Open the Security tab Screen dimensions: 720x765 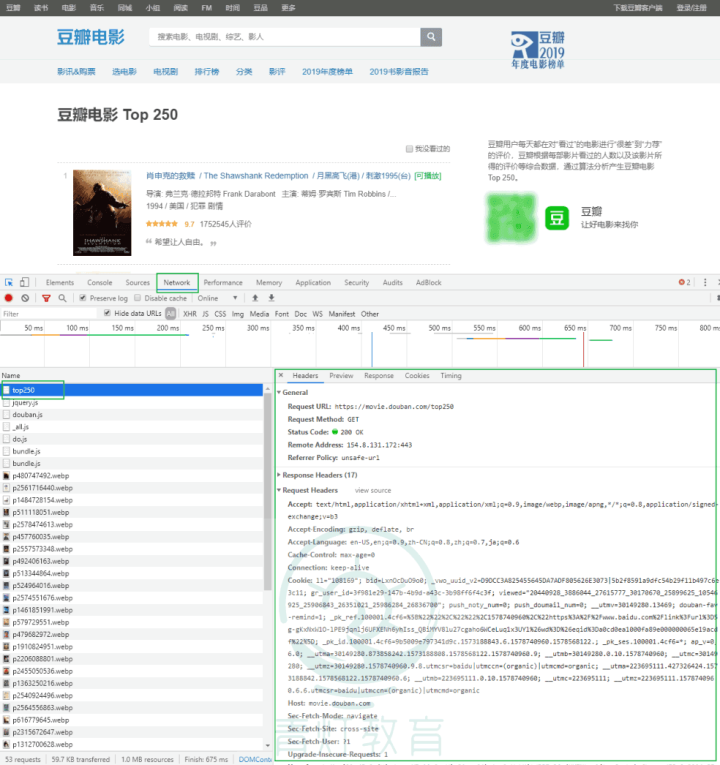pyautogui.click(x=357, y=282)
